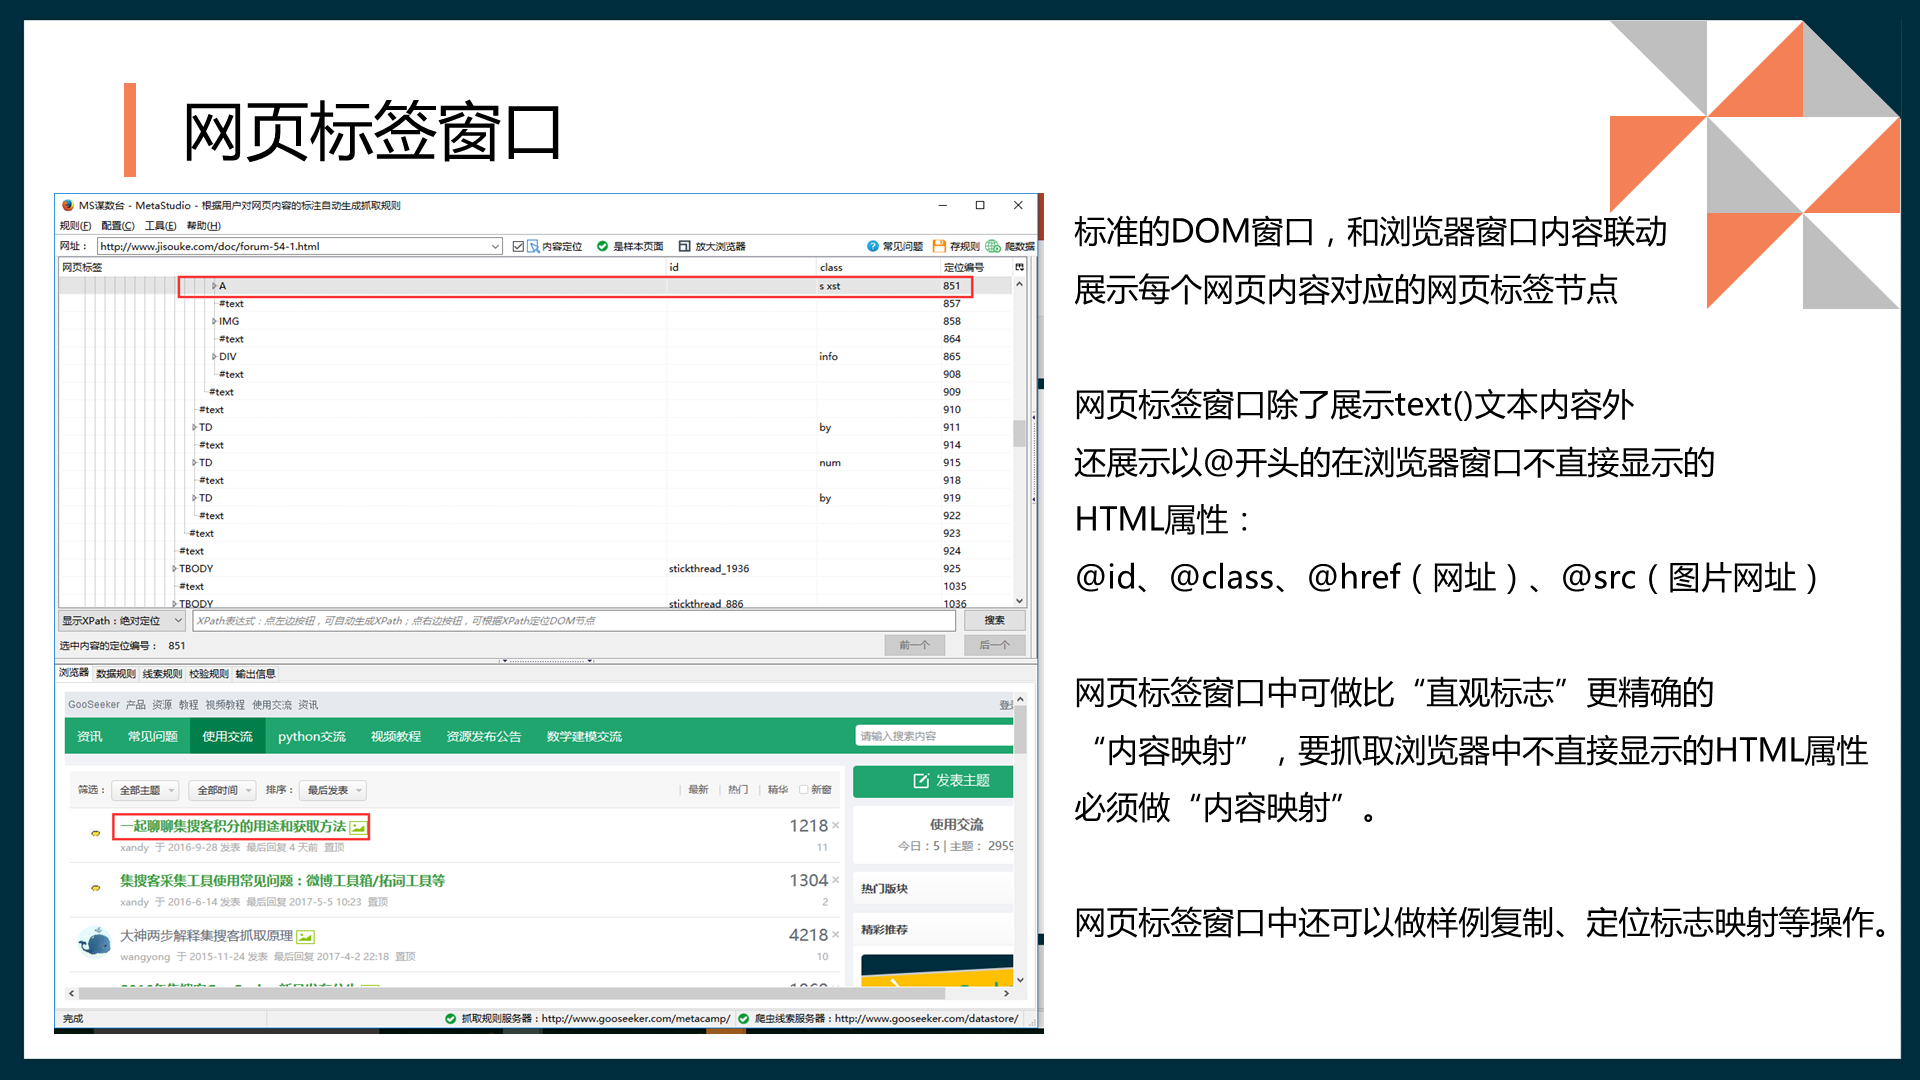The height and width of the screenshot is (1080, 1920).
Task: Expand the TD node with class num
Action: point(194,463)
